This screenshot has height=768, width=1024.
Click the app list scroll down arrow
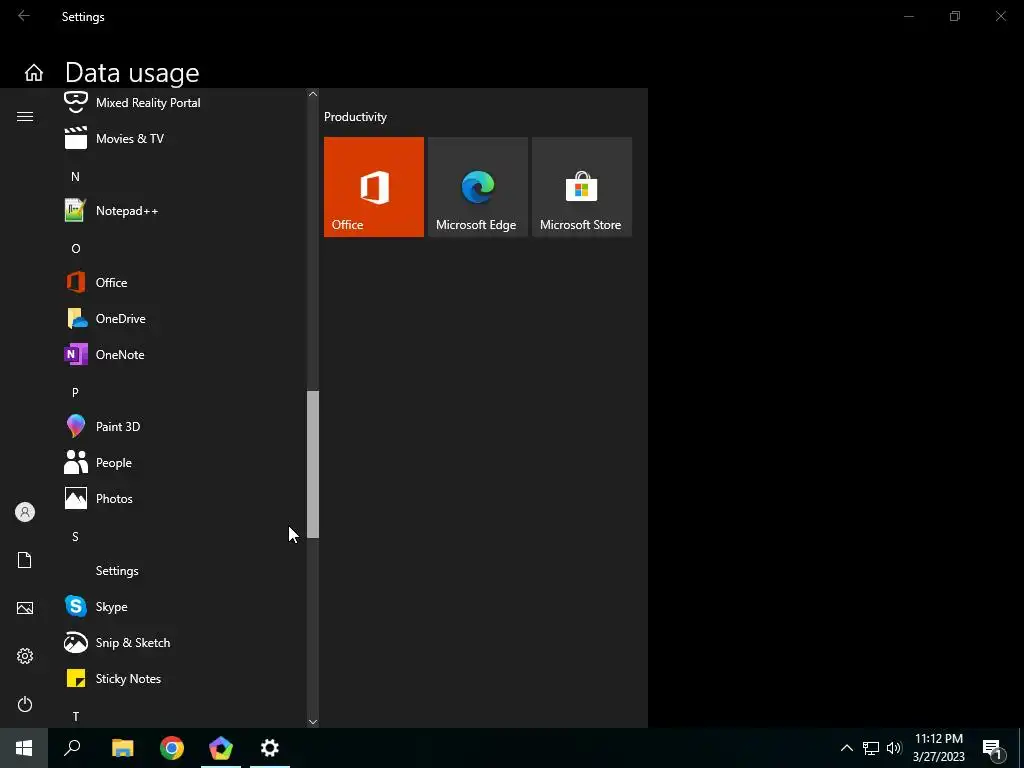click(x=313, y=722)
